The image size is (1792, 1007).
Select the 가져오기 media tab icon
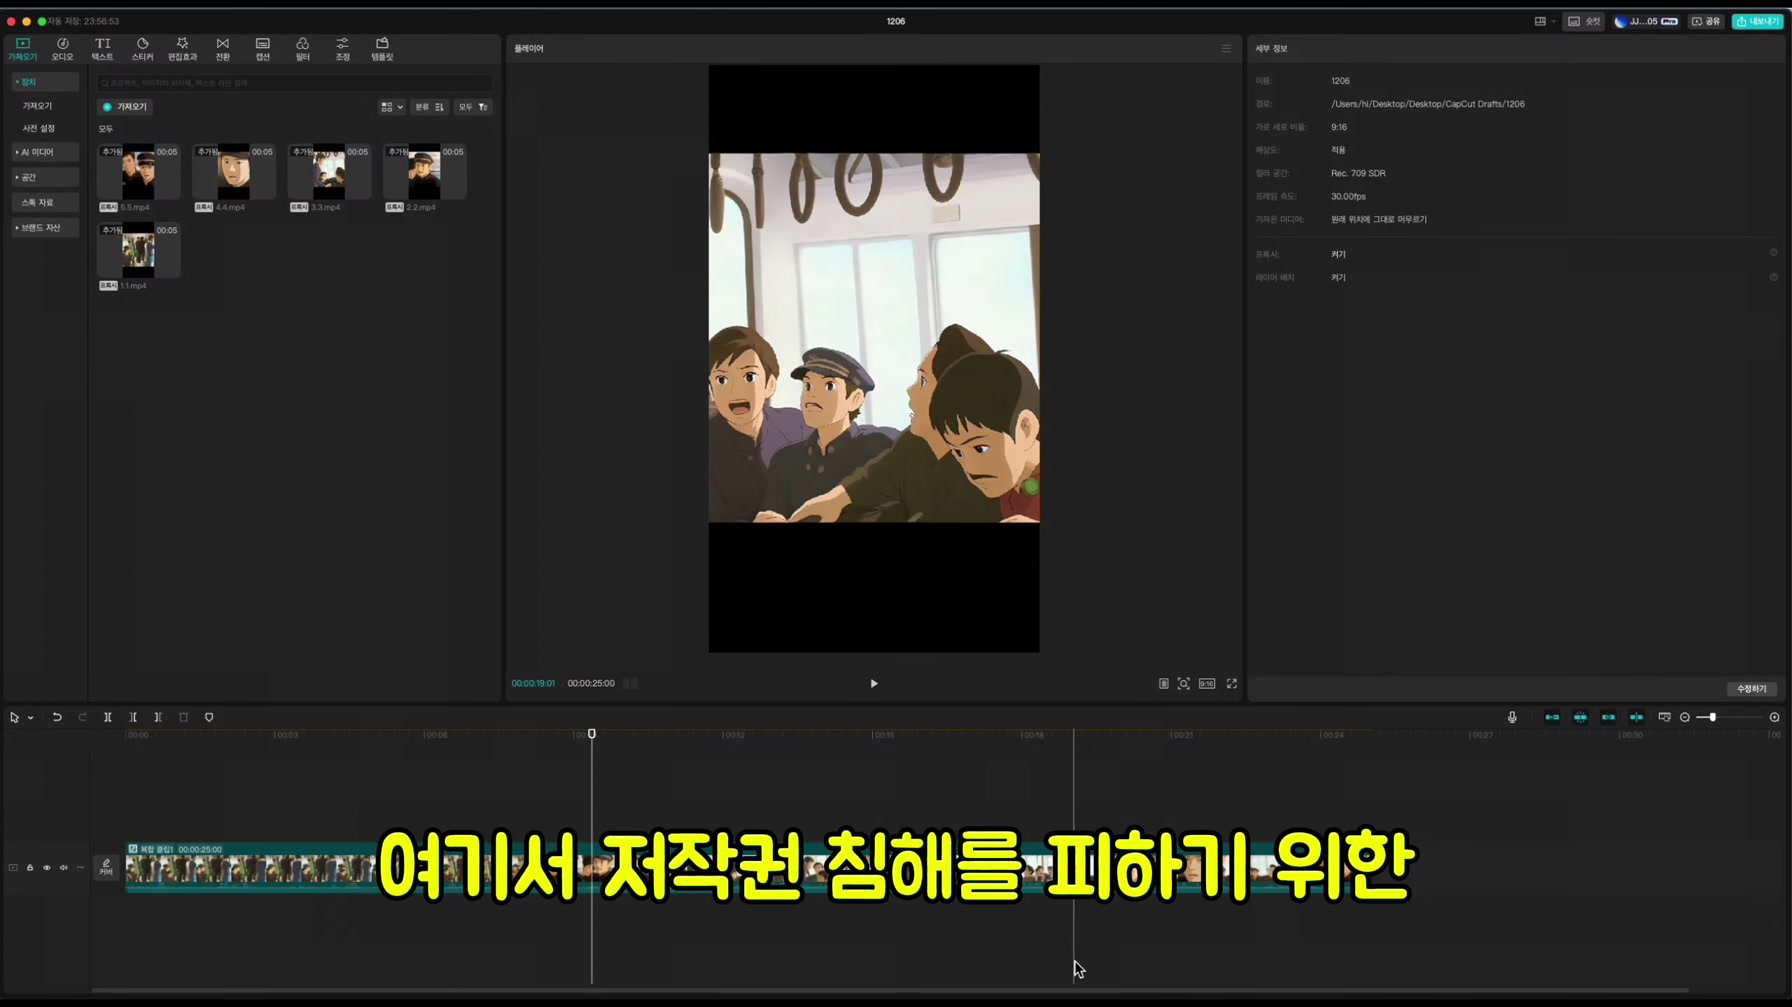[x=22, y=49]
